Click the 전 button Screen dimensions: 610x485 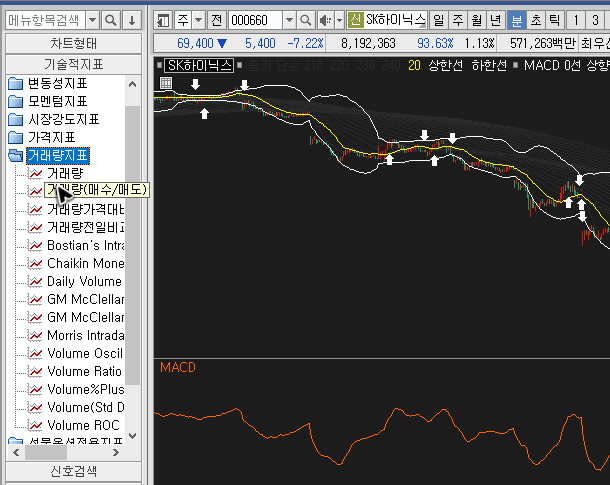(x=216, y=20)
